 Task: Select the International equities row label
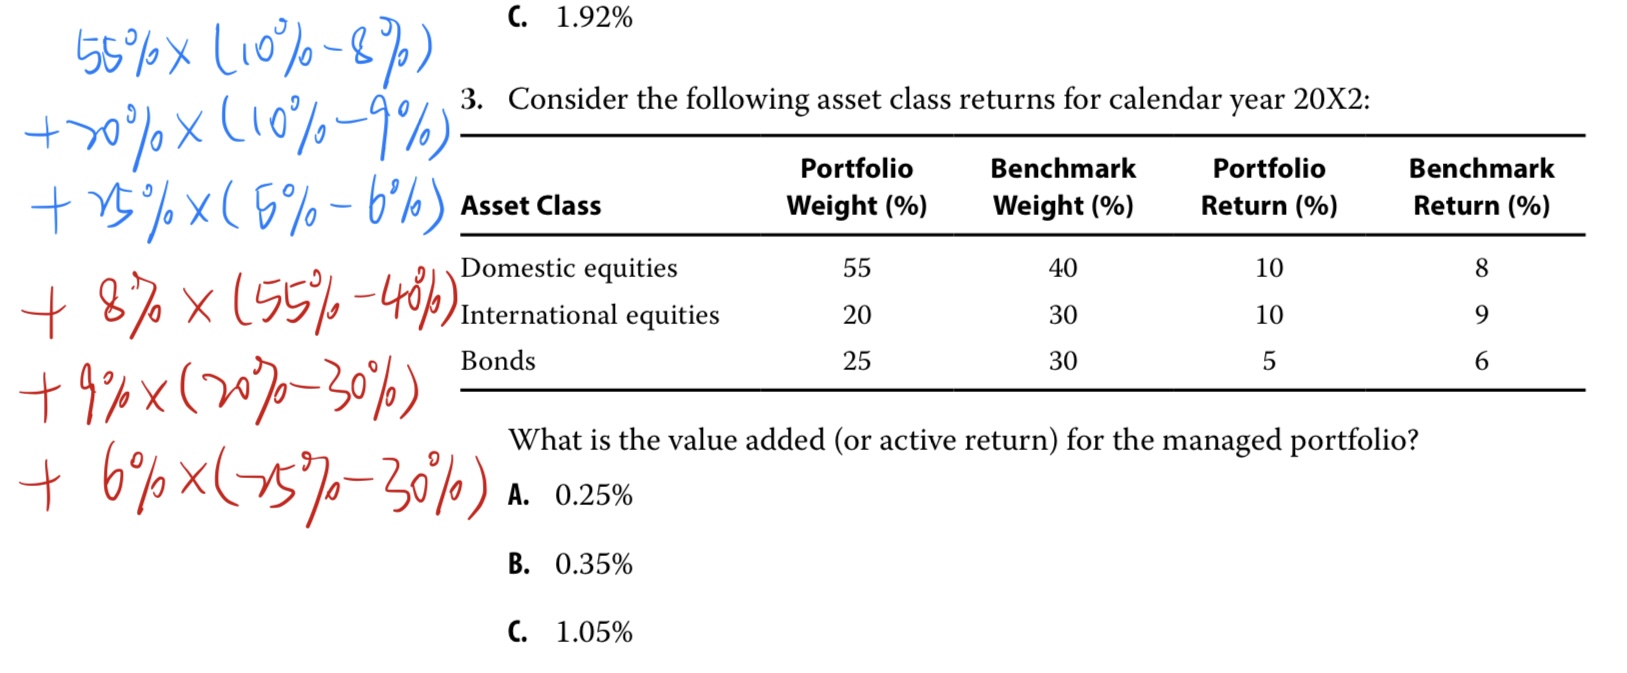[x=589, y=315]
